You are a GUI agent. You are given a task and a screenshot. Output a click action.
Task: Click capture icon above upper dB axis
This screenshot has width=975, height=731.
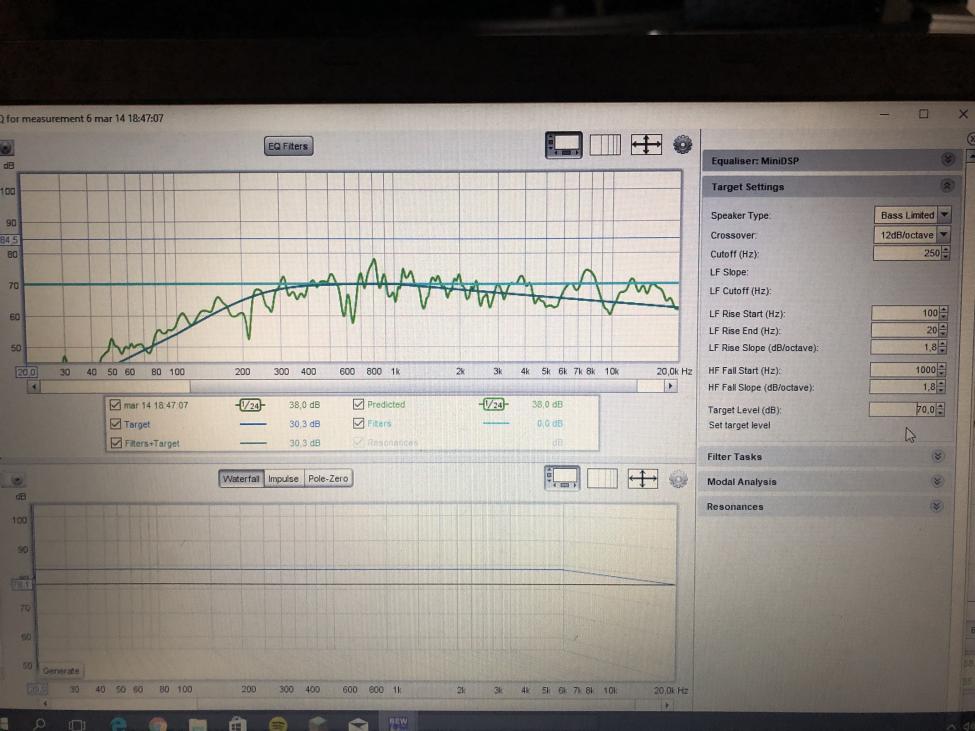coord(6,148)
